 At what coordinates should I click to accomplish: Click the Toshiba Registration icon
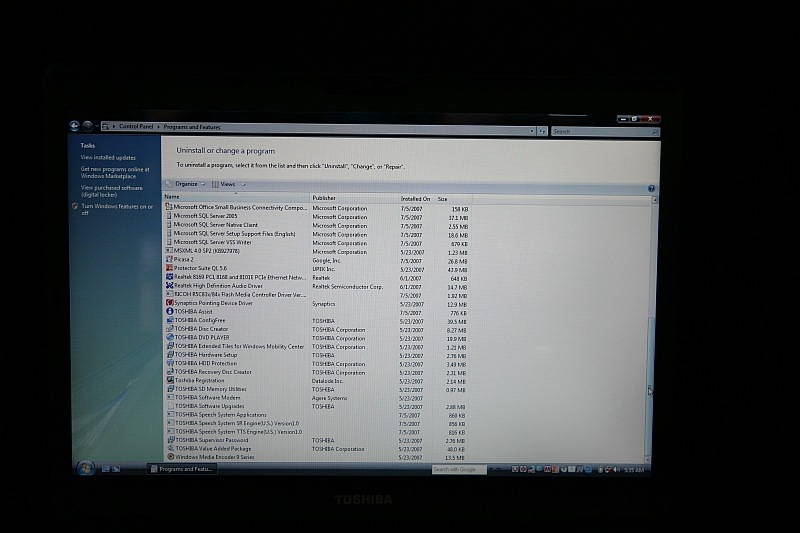click(170, 379)
